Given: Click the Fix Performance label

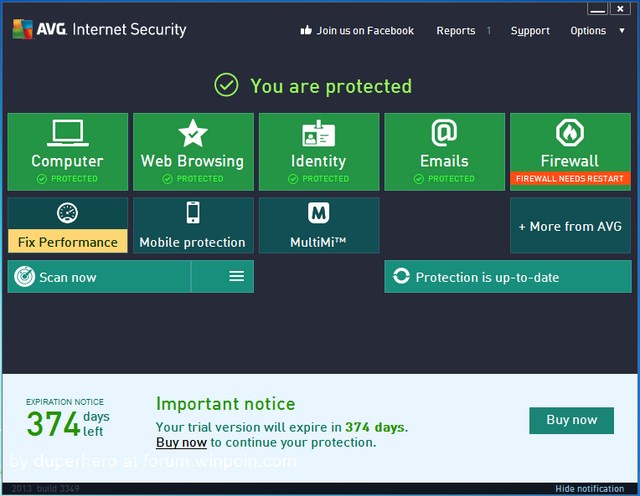Looking at the screenshot, I should (x=68, y=242).
